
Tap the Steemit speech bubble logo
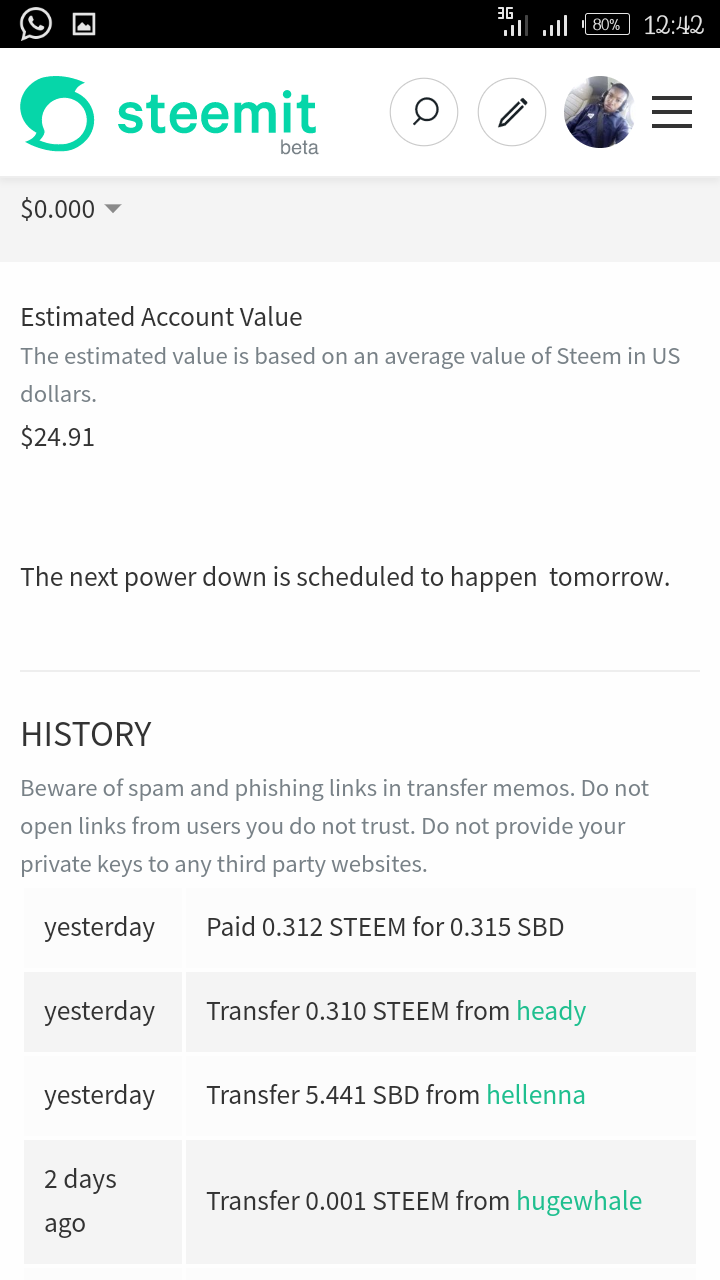(57, 114)
